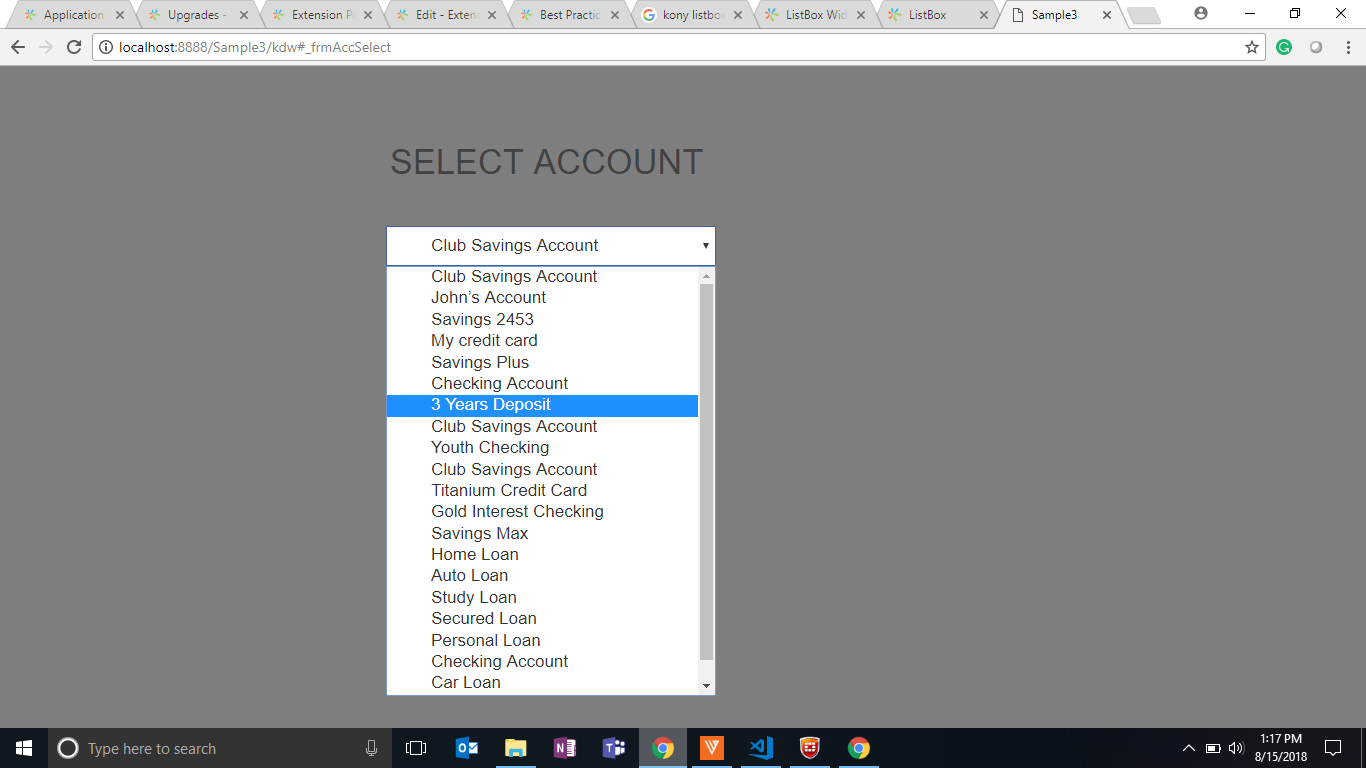Open Microsoft Teams from the taskbar
The height and width of the screenshot is (768, 1366).
pos(613,748)
